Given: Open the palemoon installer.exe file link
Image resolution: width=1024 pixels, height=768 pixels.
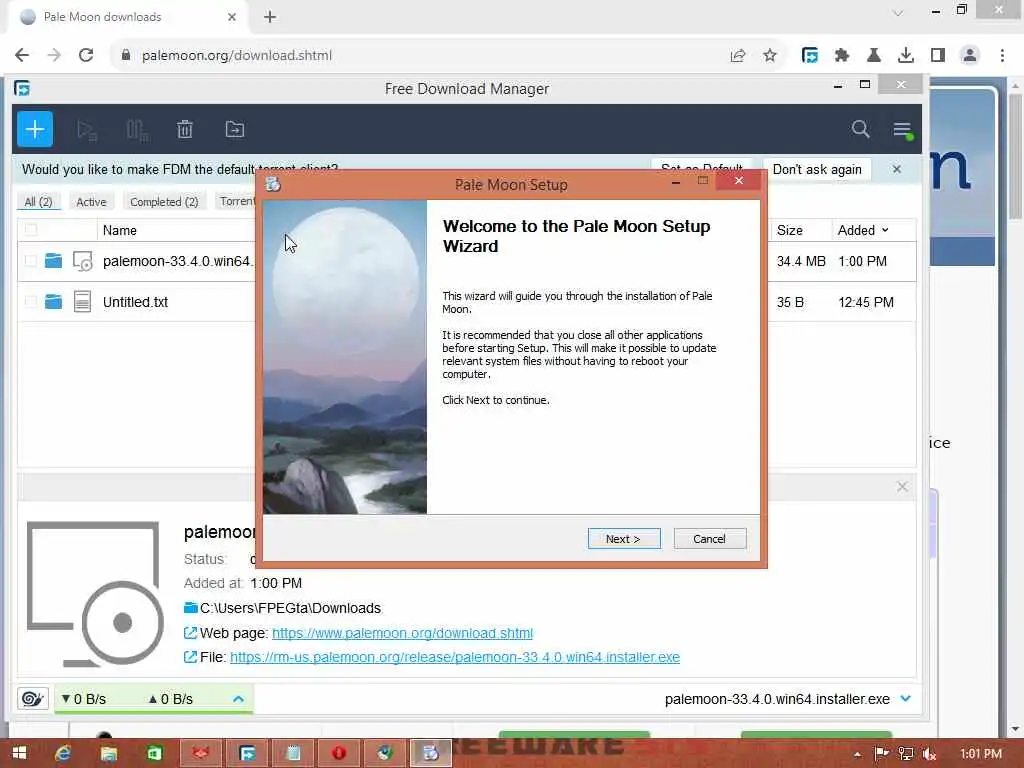Looking at the screenshot, I should (455, 657).
